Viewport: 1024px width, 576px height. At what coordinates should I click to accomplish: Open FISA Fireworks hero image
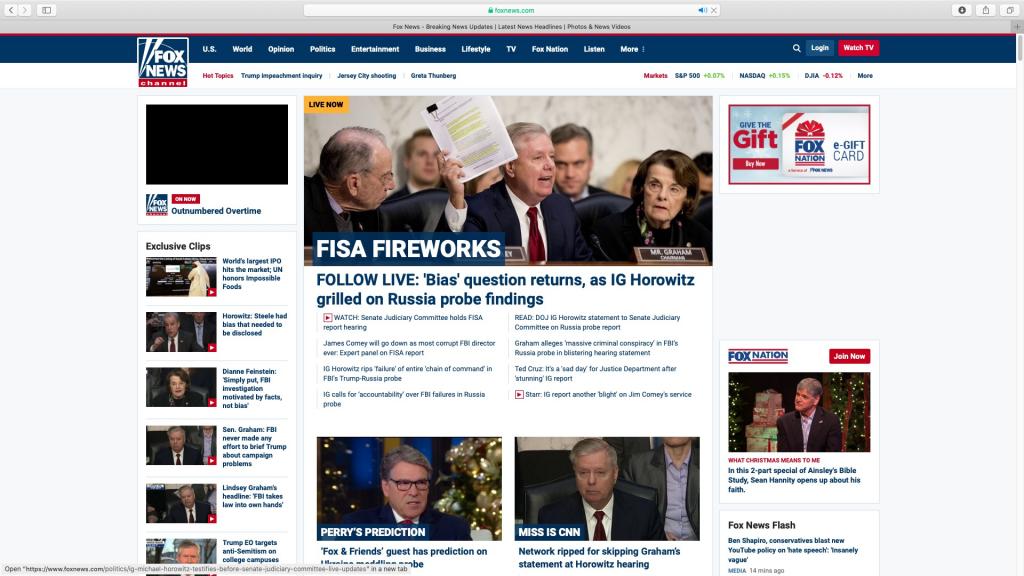(x=508, y=181)
